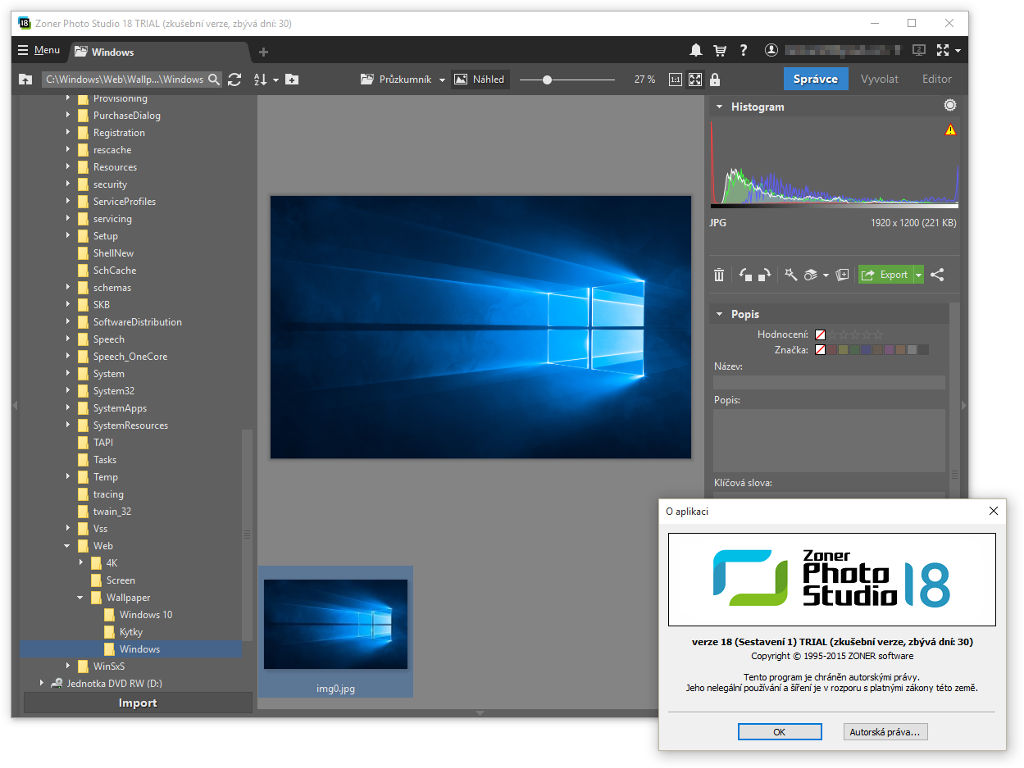Click the green Export button
1024x768 pixels.
[x=885, y=275]
